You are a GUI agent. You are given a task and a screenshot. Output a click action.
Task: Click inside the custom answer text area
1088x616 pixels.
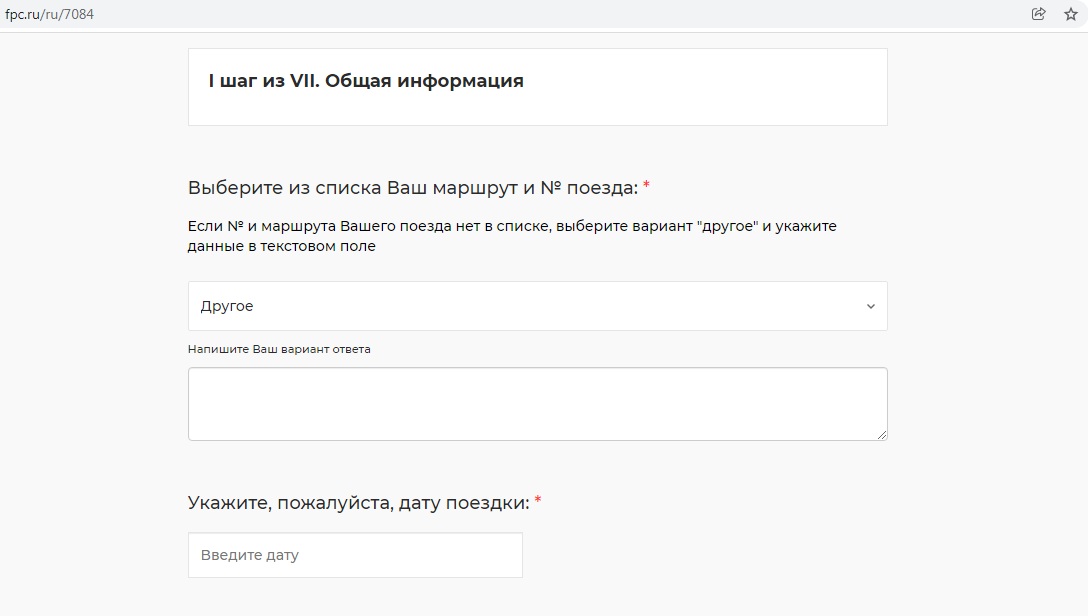coord(537,403)
